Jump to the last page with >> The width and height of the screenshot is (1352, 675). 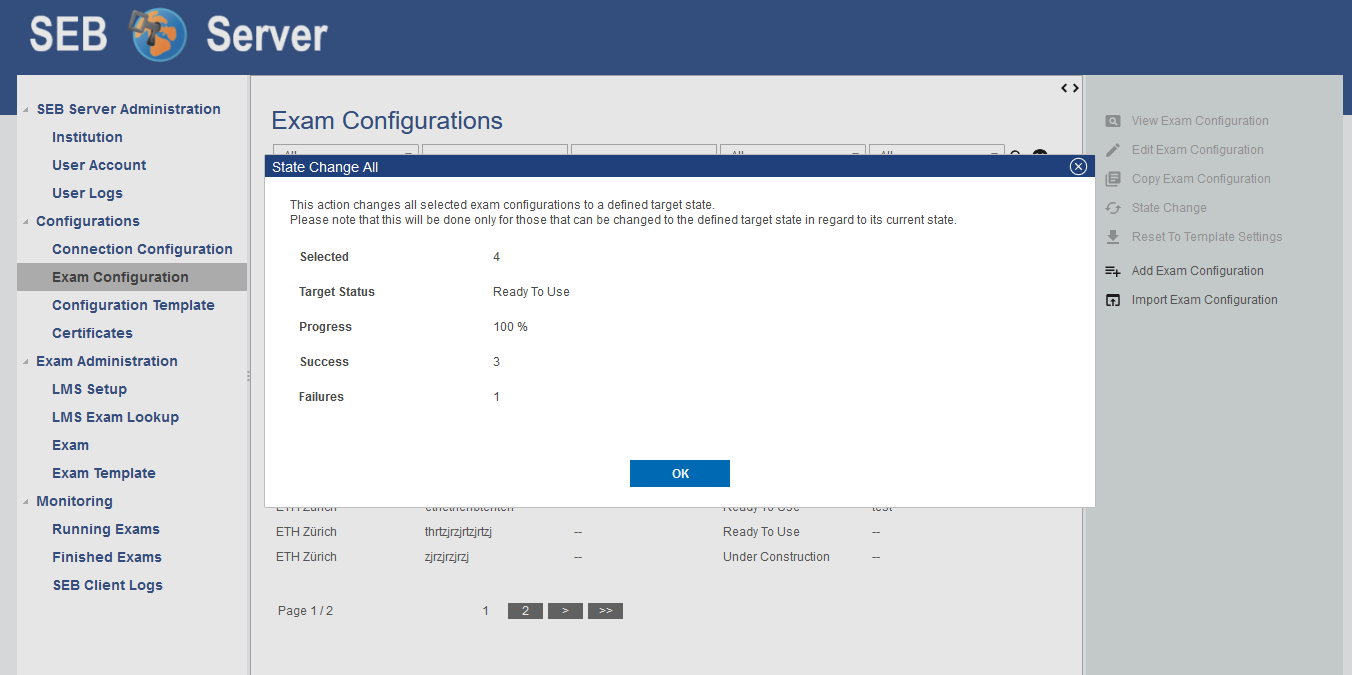pos(605,611)
